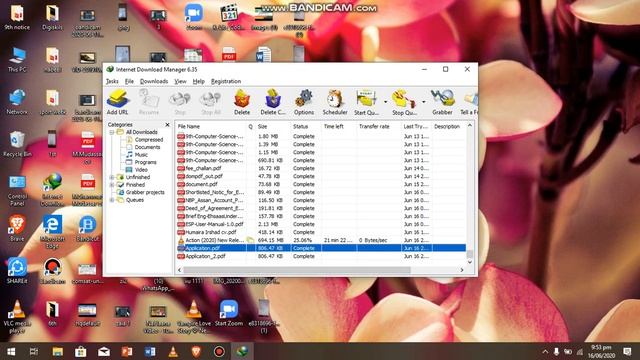640x360 pixels.
Task: Select the Compressed category
Action: [x=149, y=140]
